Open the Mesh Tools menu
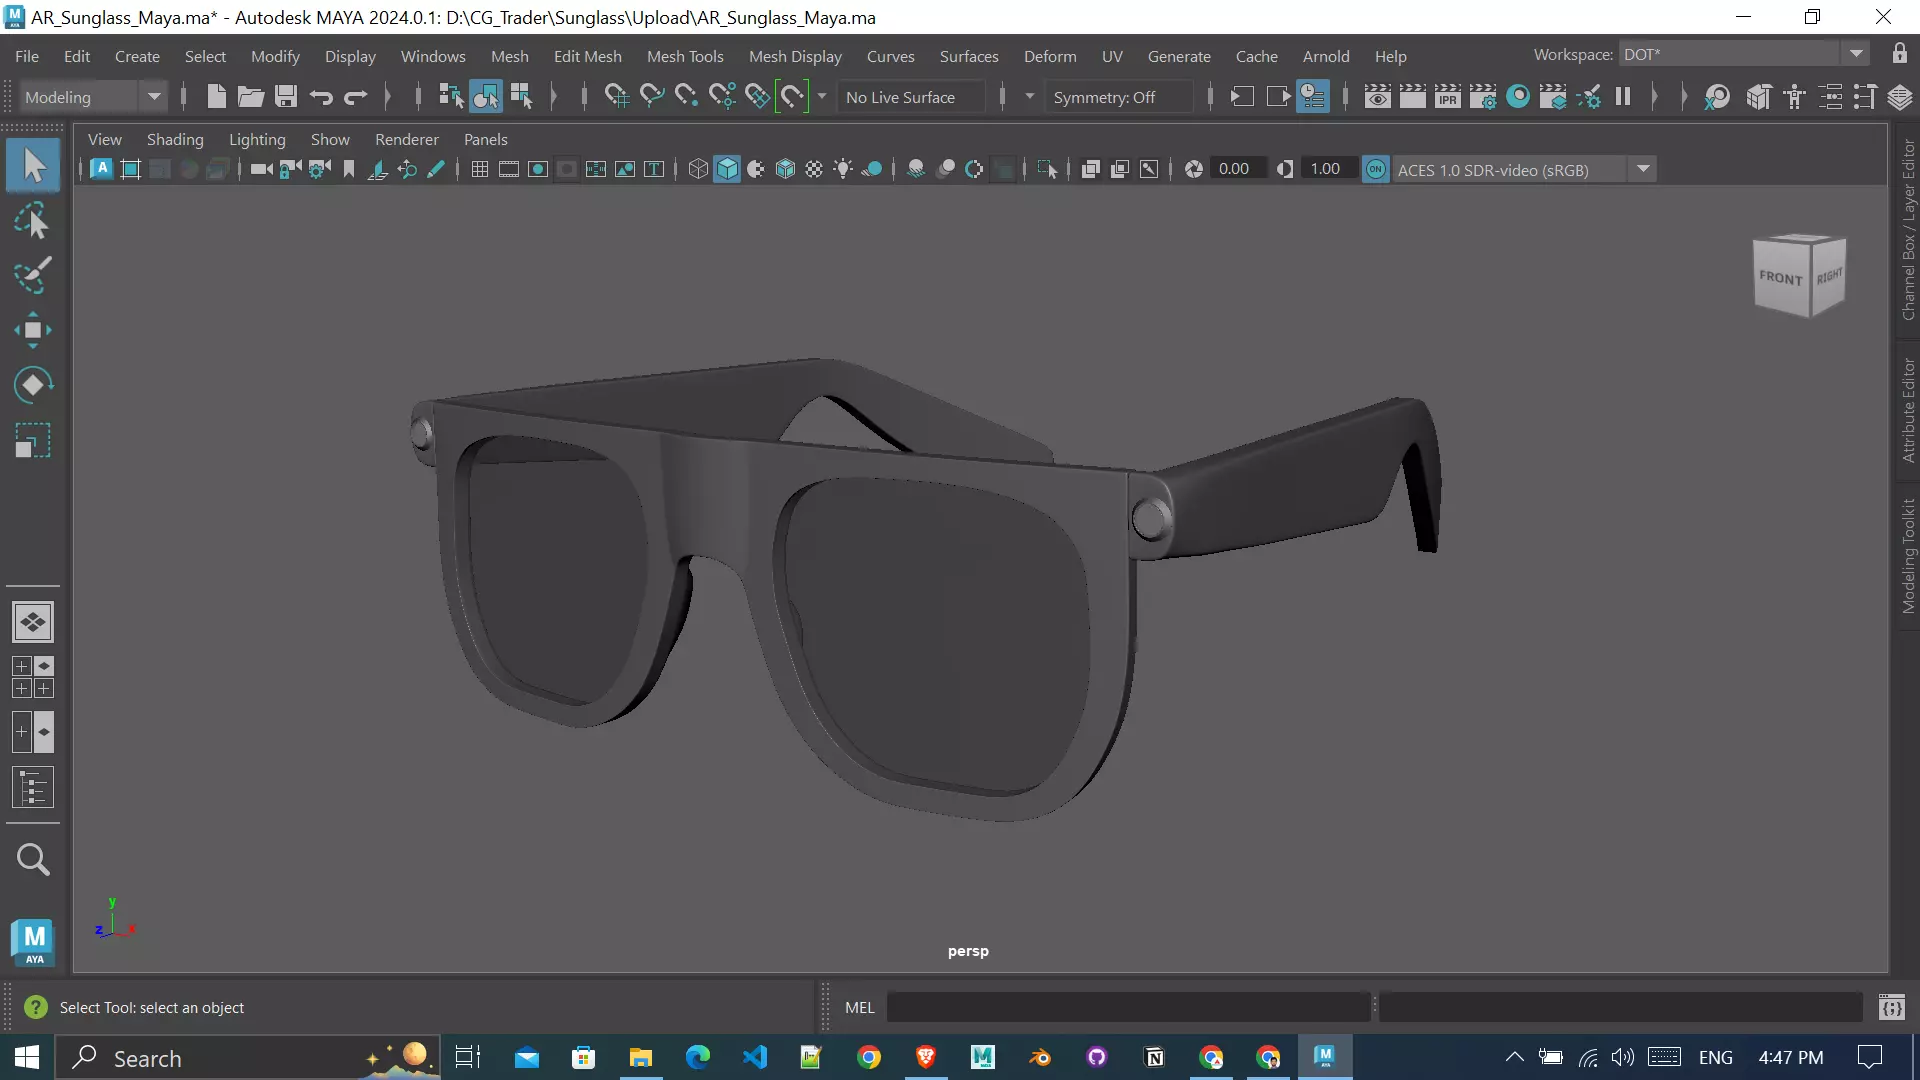This screenshot has height=1080, width=1920. [684, 56]
